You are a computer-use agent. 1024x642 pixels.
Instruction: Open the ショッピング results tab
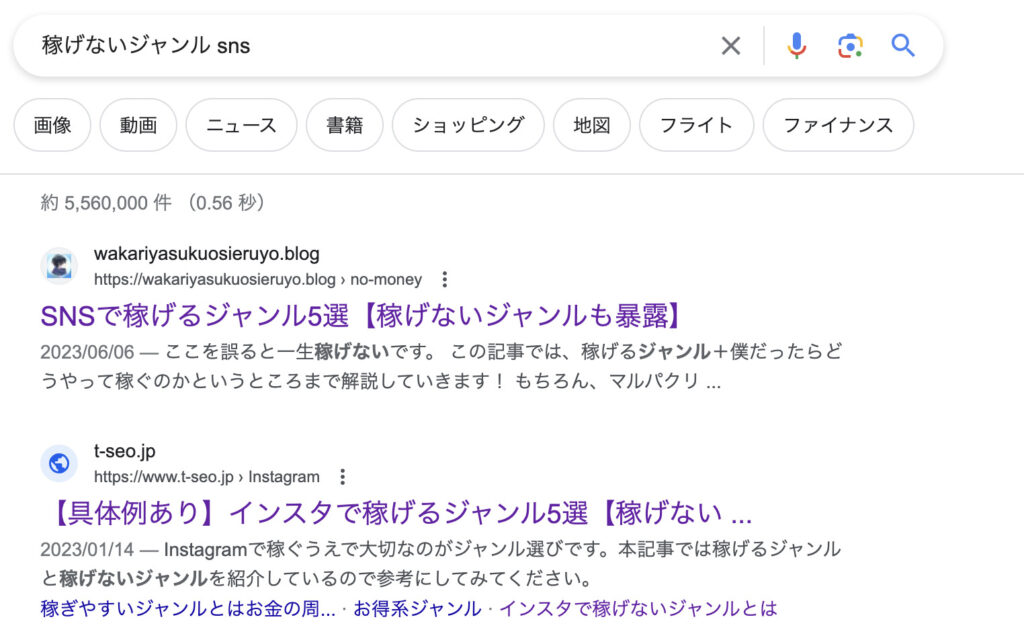coord(468,125)
